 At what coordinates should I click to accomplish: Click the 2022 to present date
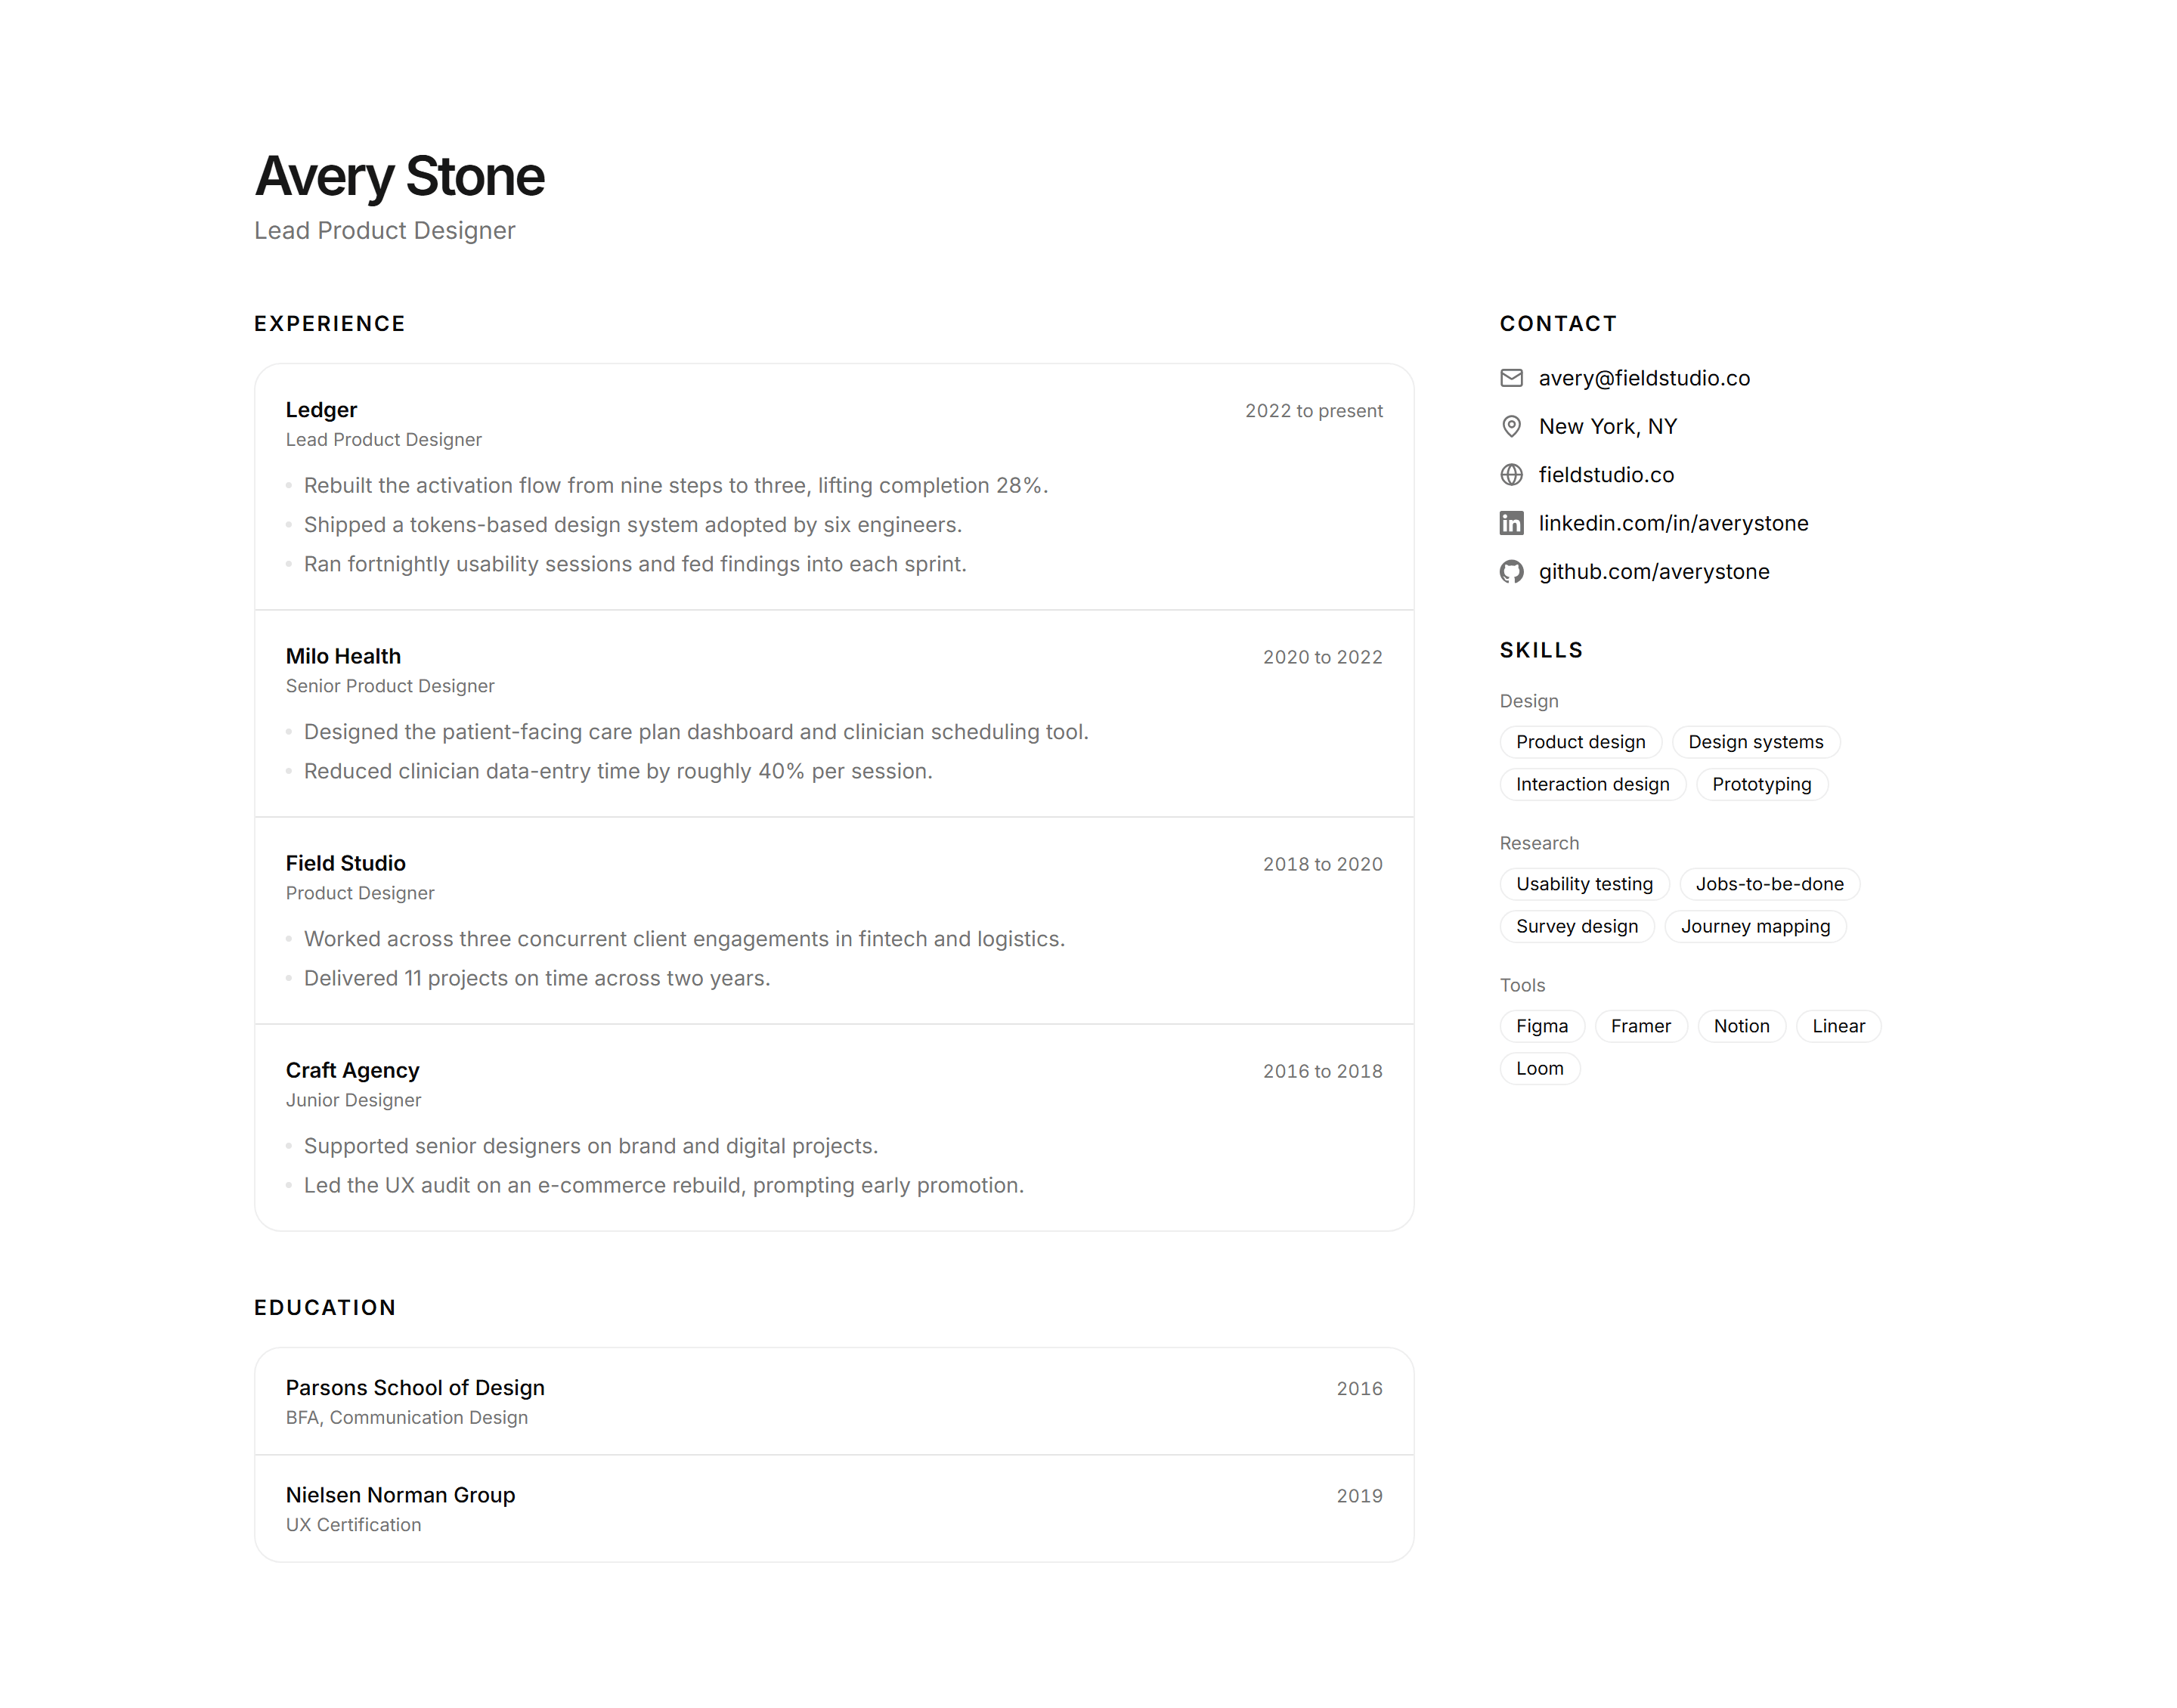(x=1313, y=411)
